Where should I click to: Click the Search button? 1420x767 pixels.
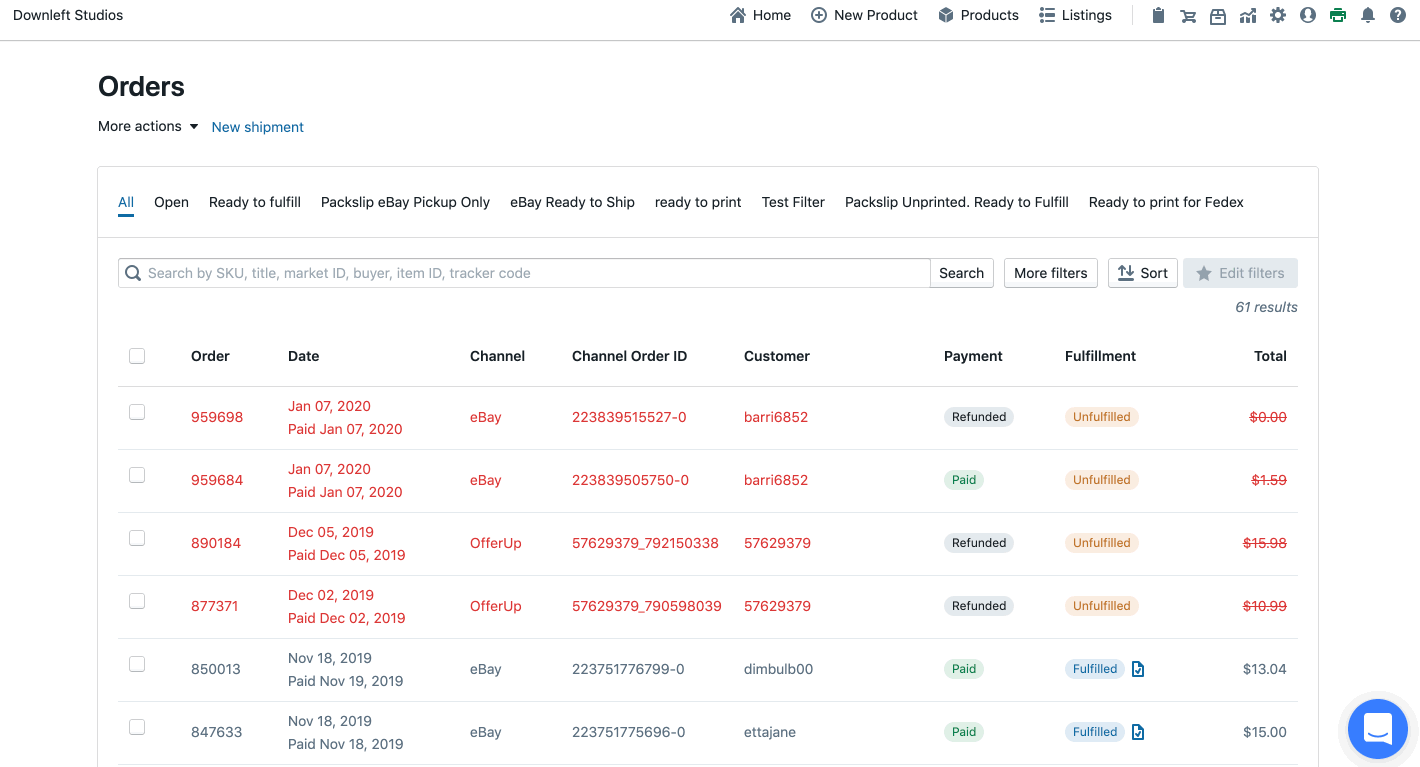961,273
